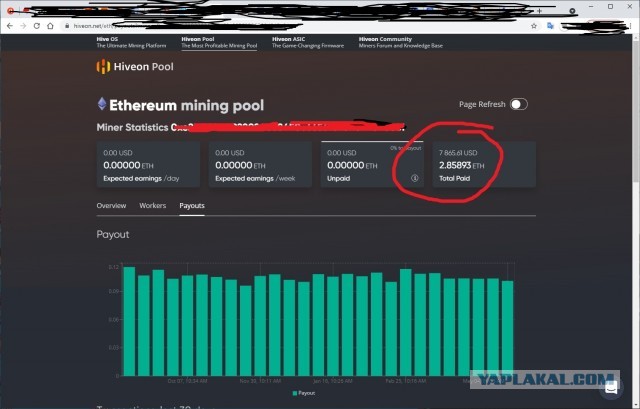Click the Expected earnings /day card
The width and height of the screenshot is (640, 409).
click(x=148, y=164)
